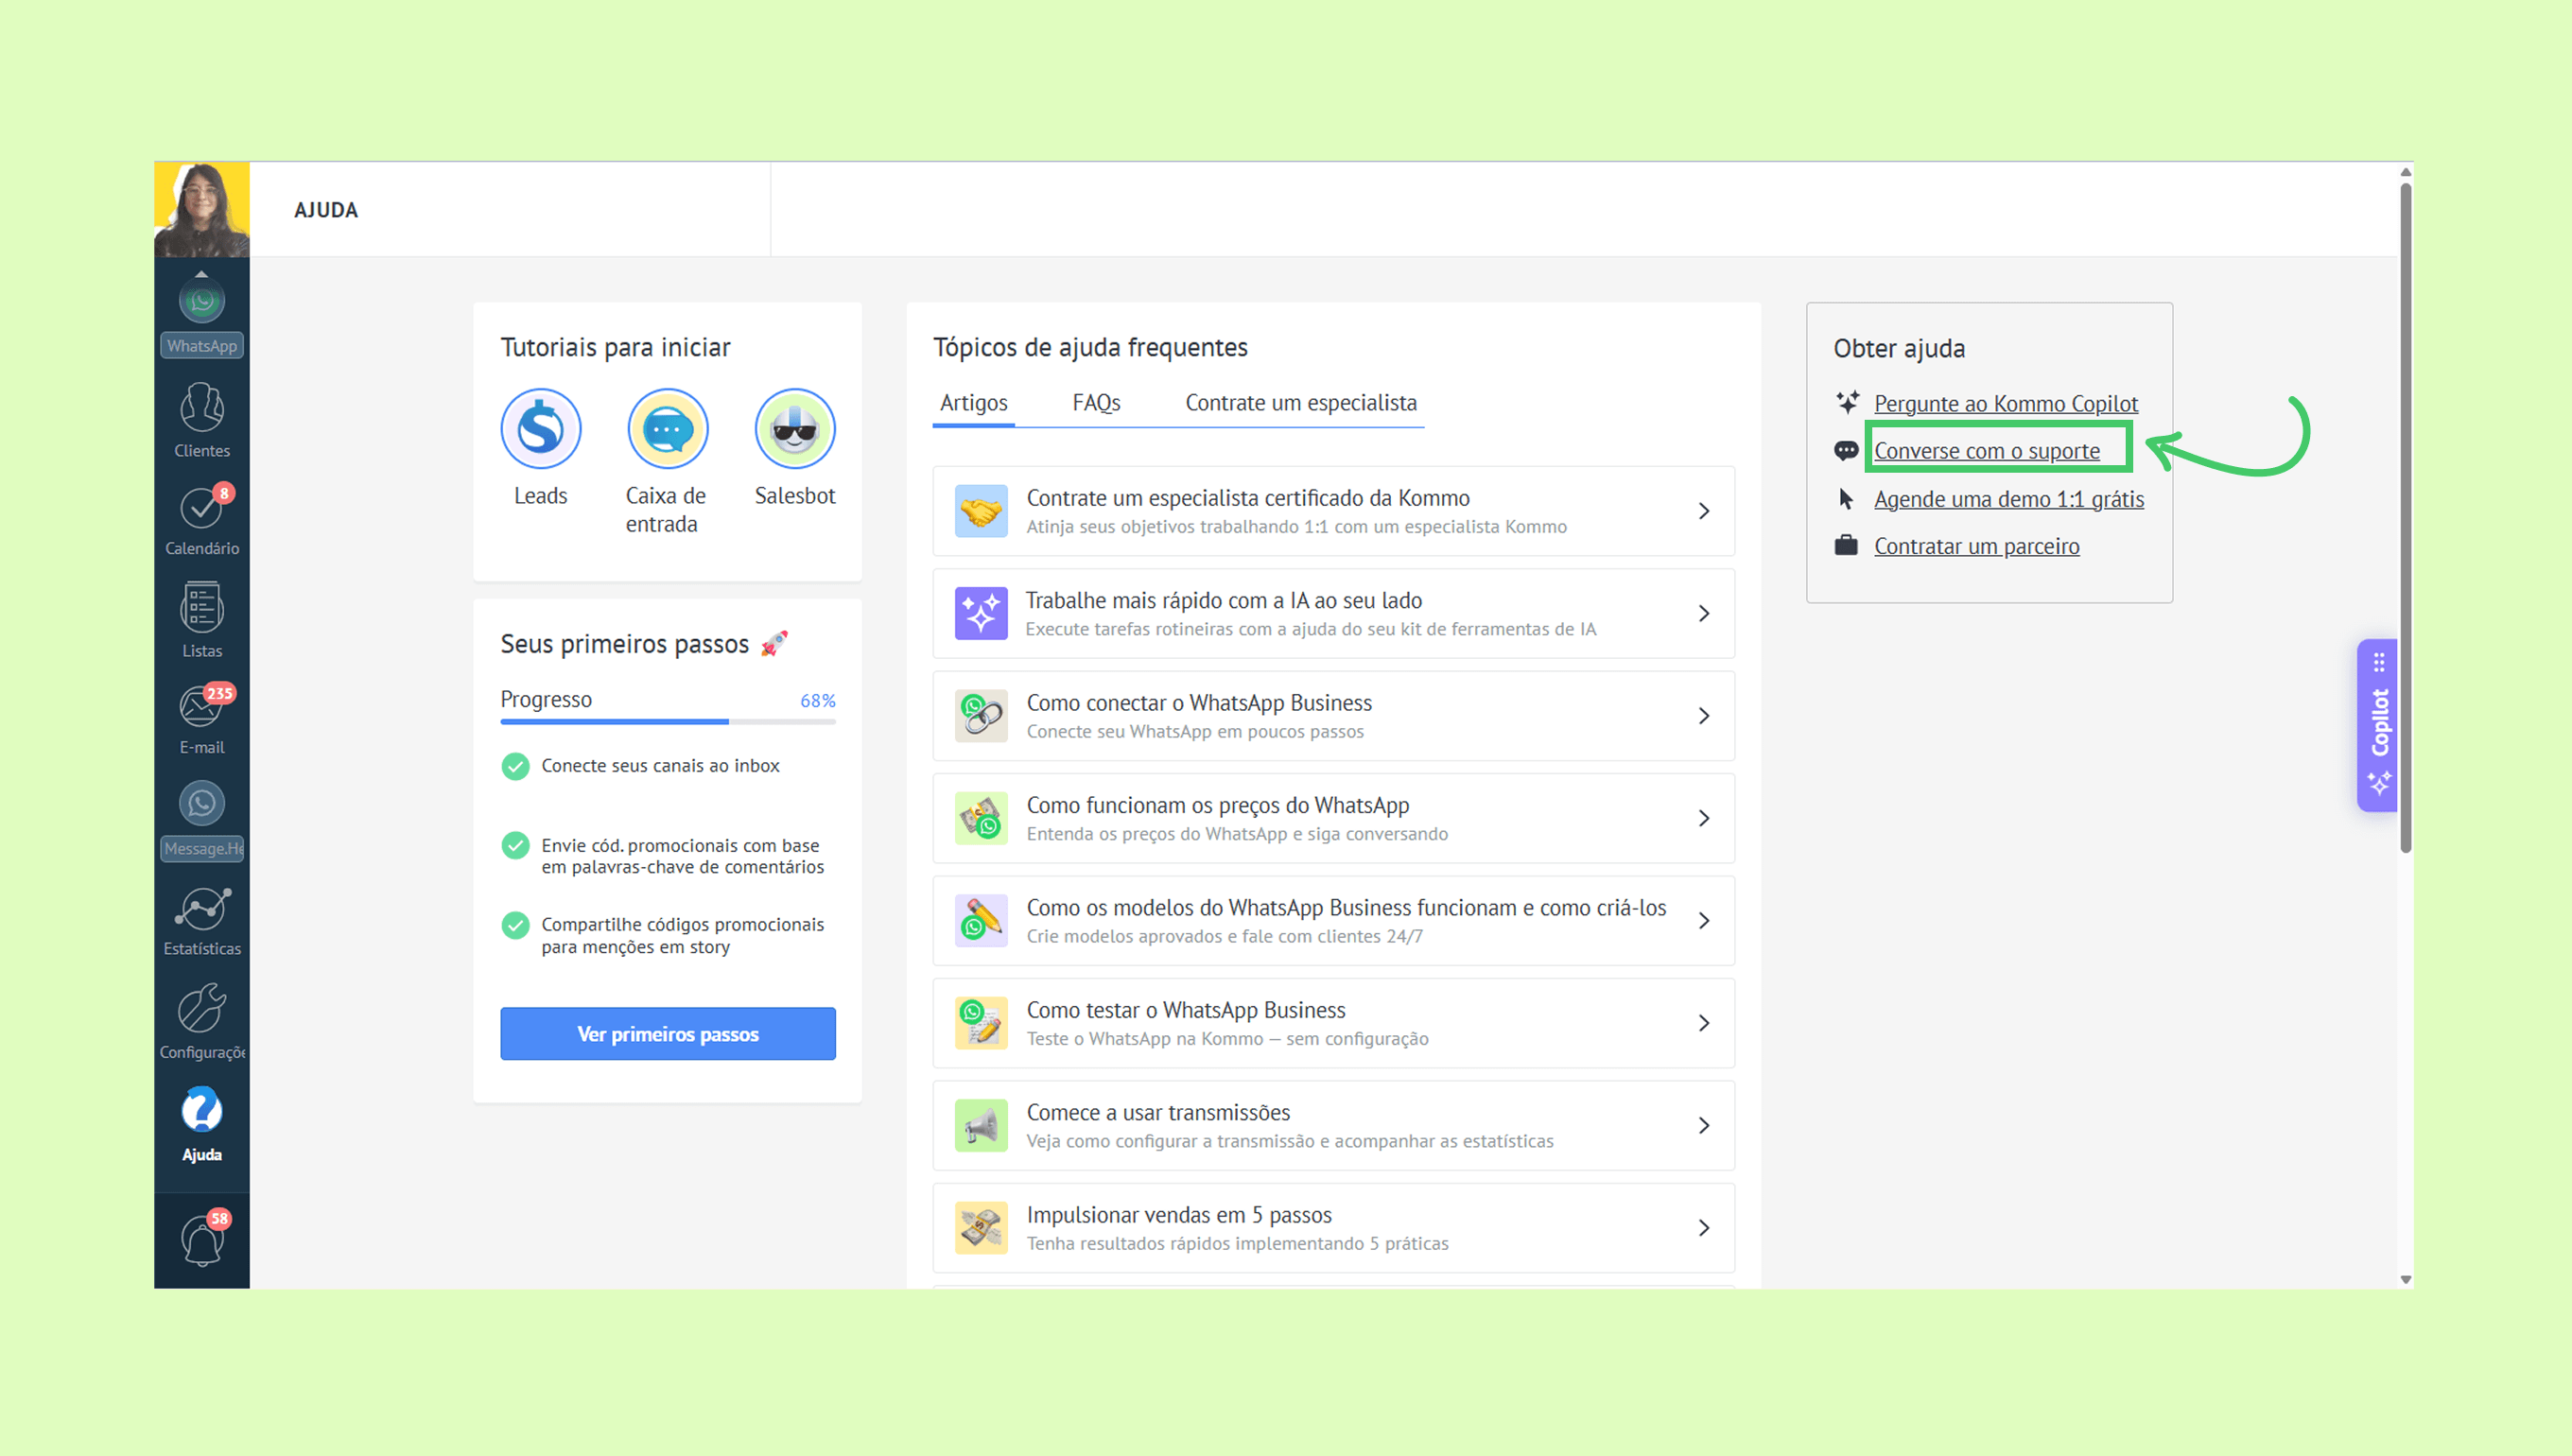Expand 'Como conectar o WhatsApp Business' chevron
2572x1456 pixels.
coord(1703,716)
